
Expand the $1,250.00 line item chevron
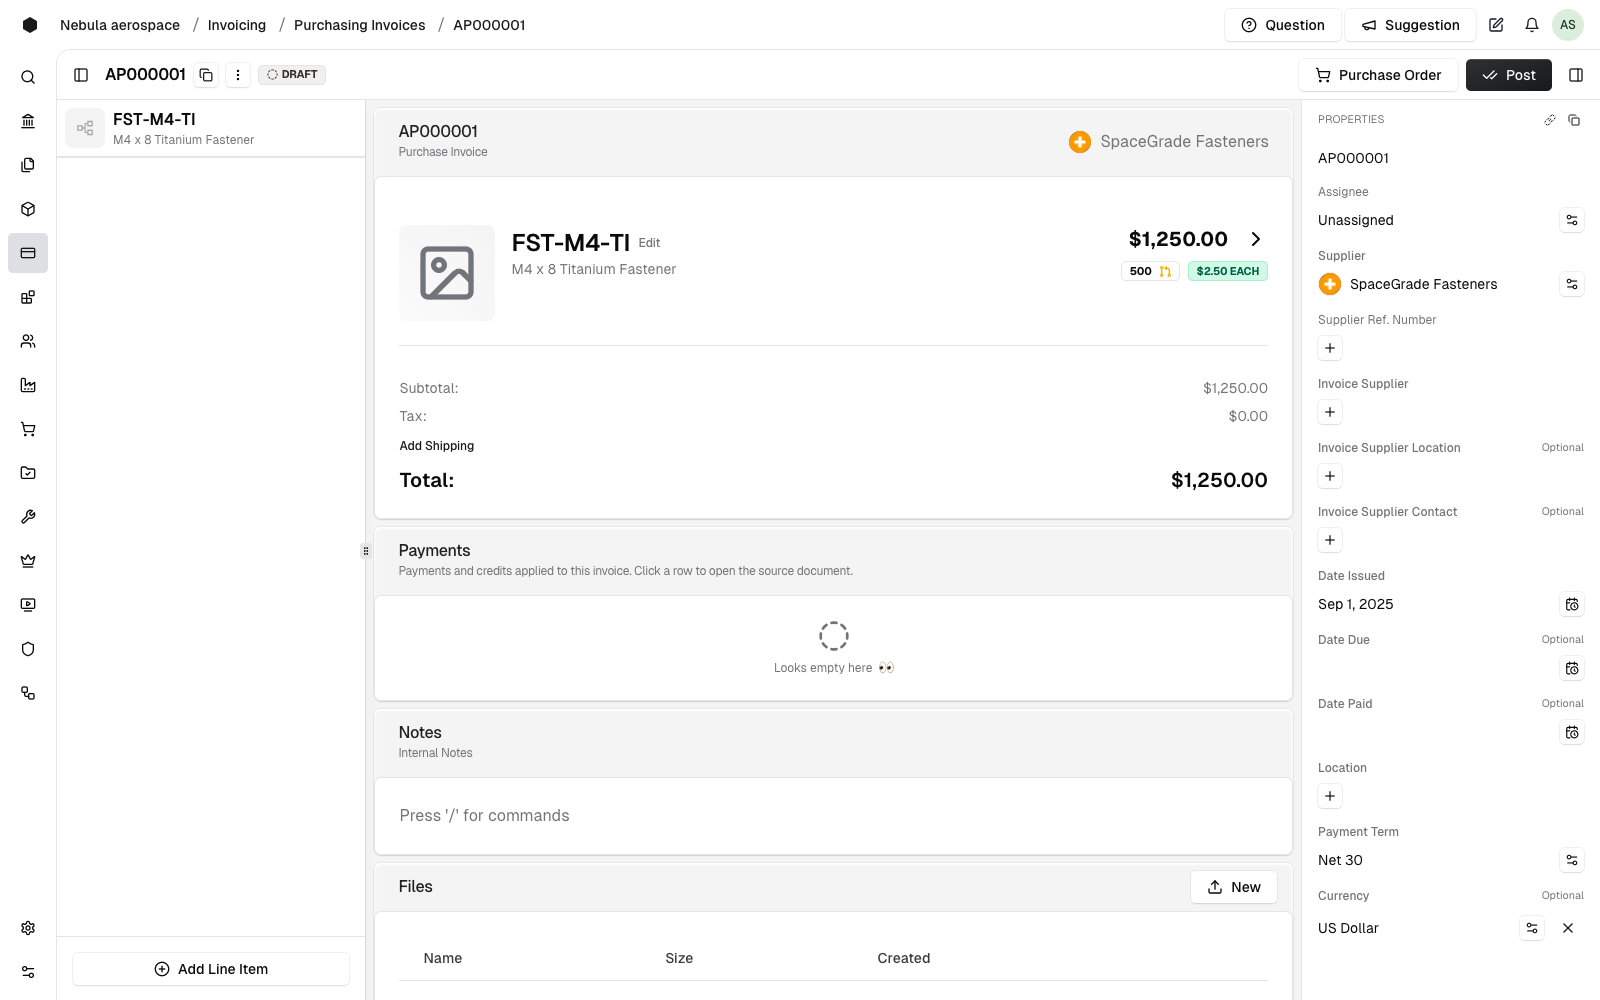click(1256, 239)
